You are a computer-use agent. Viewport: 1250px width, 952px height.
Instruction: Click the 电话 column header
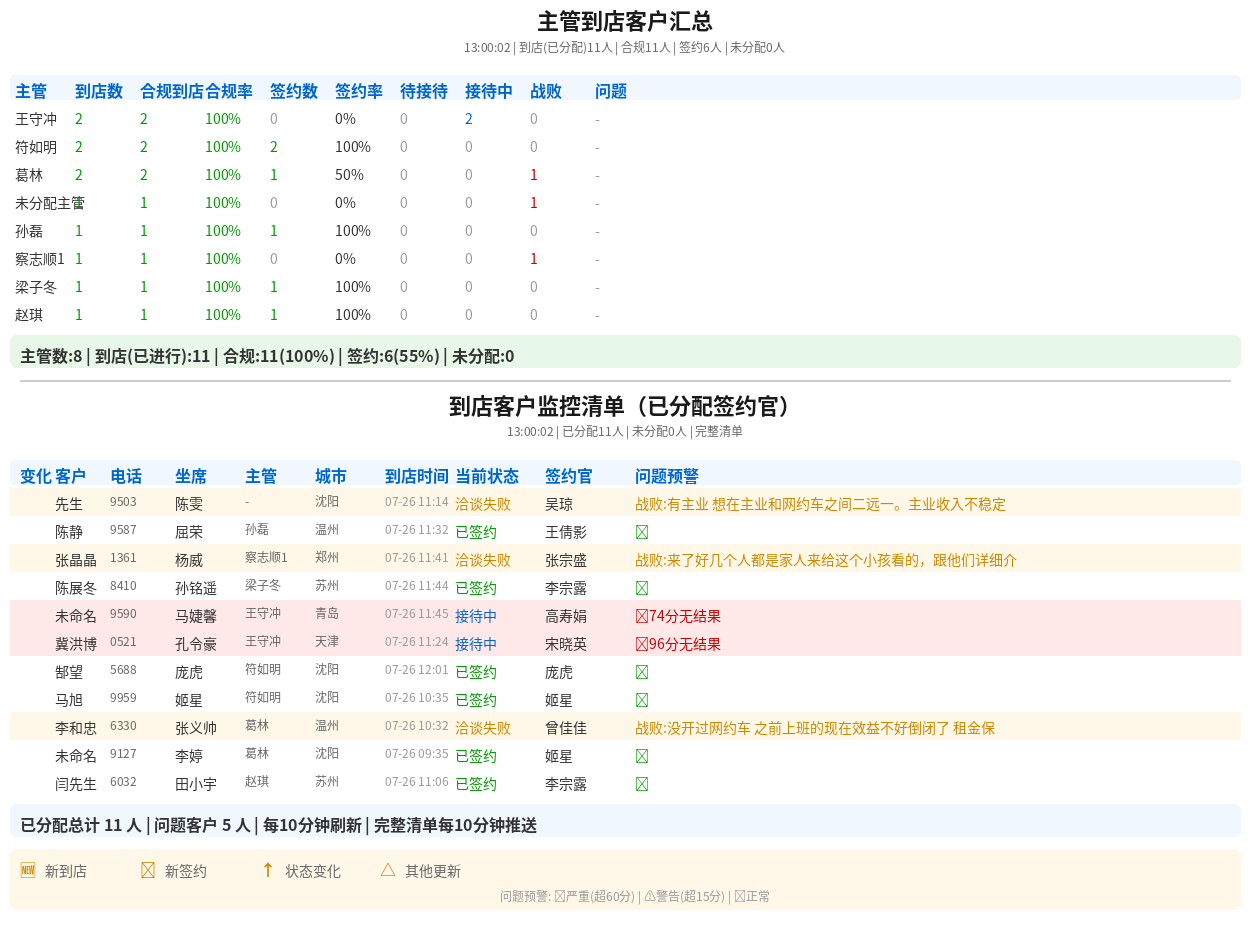click(x=126, y=476)
